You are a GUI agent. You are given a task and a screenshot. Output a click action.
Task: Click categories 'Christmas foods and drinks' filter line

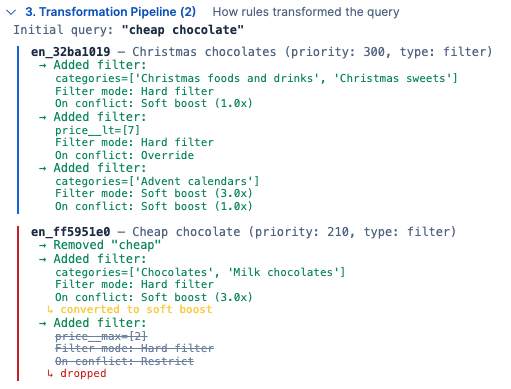click(x=256, y=78)
